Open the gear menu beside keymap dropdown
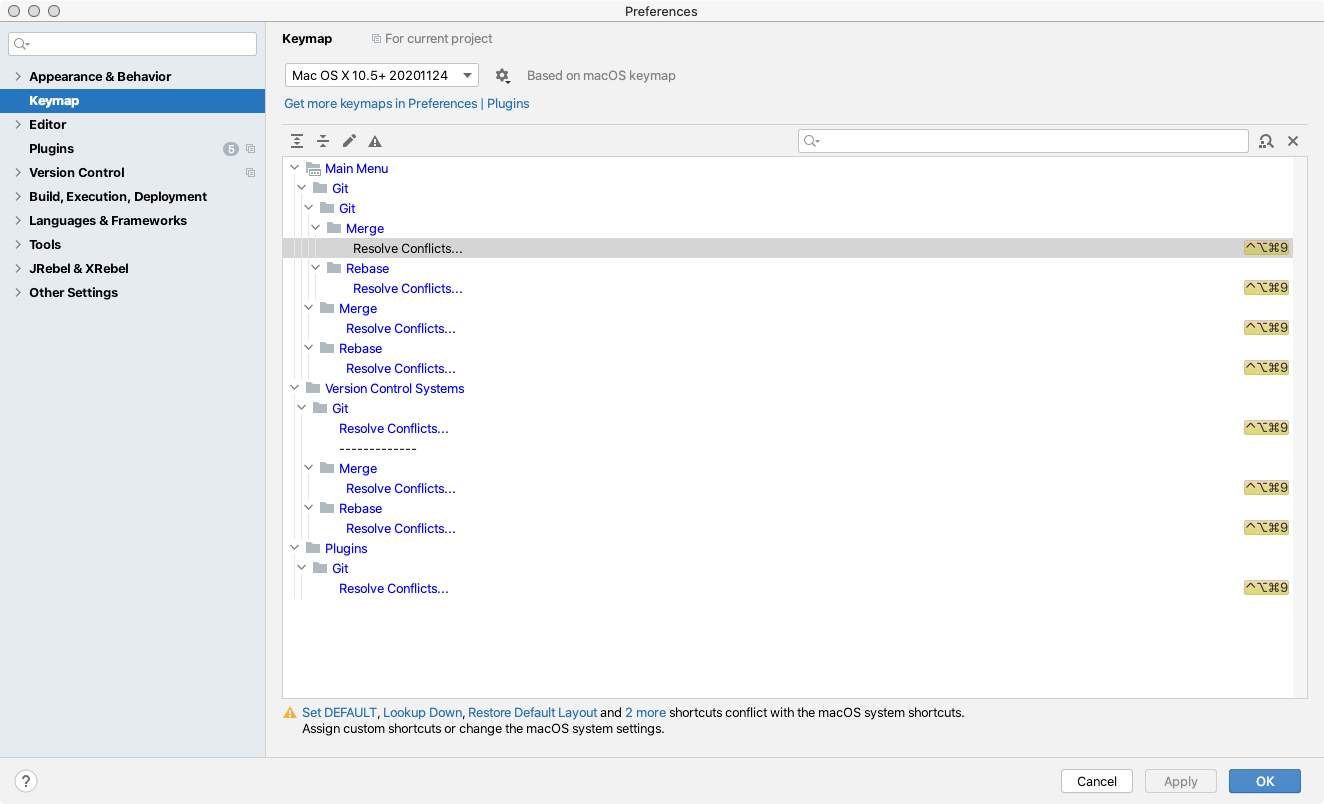This screenshot has width=1324, height=804. click(x=502, y=76)
